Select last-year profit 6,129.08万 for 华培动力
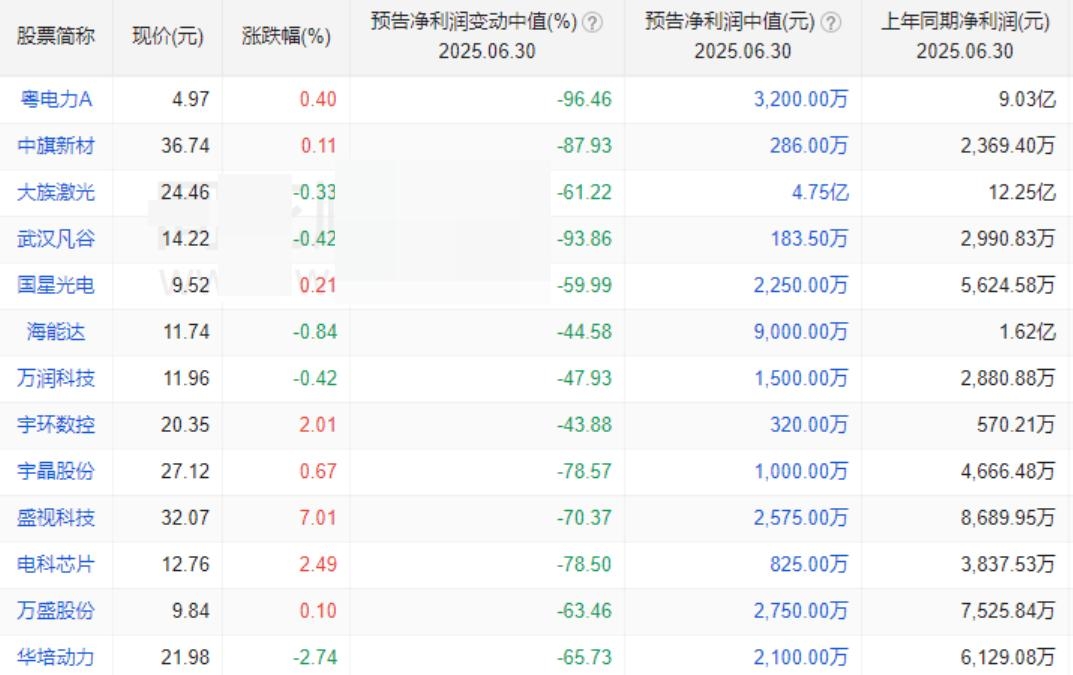 click(x=1008, y=658)
